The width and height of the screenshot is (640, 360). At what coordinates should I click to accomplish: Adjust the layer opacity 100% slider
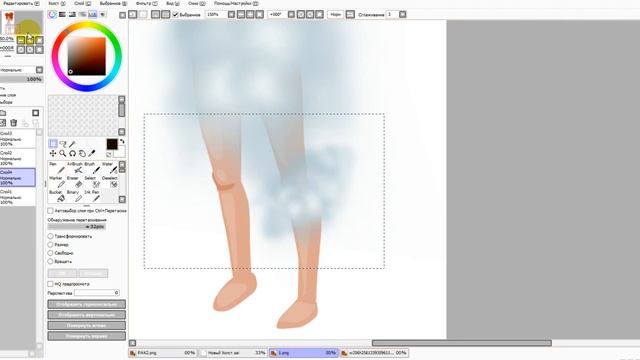click(21, 79)
